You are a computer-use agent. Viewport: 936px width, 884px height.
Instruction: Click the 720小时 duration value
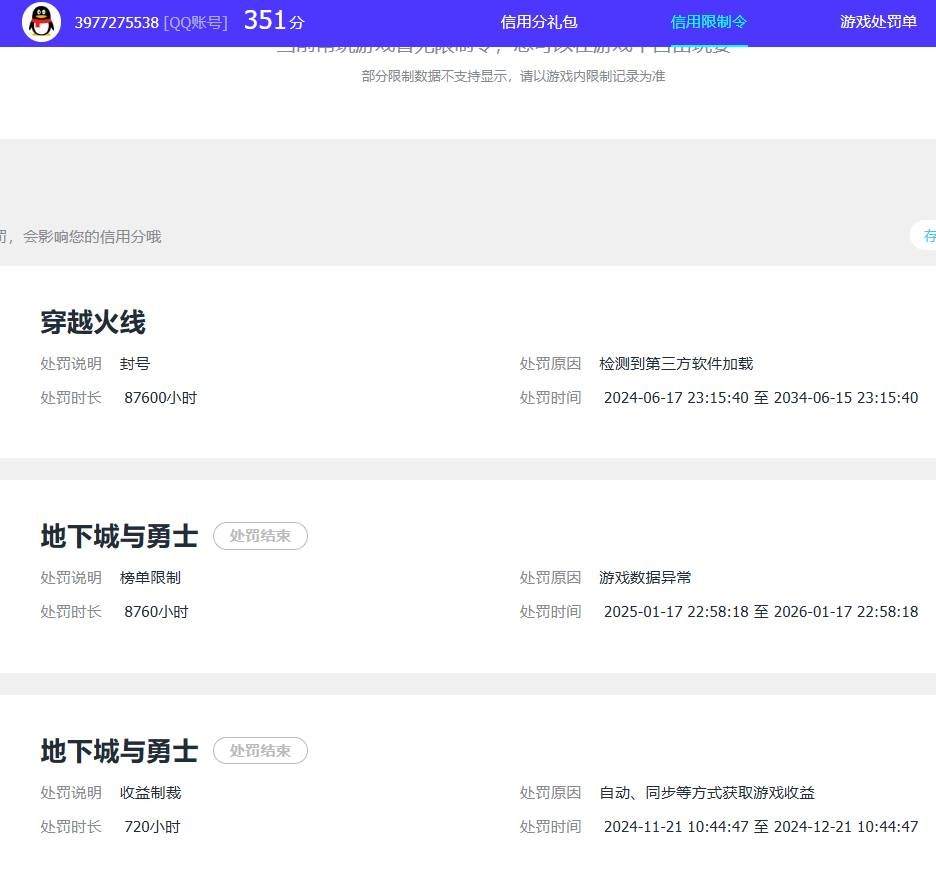[x=152, y=827]
